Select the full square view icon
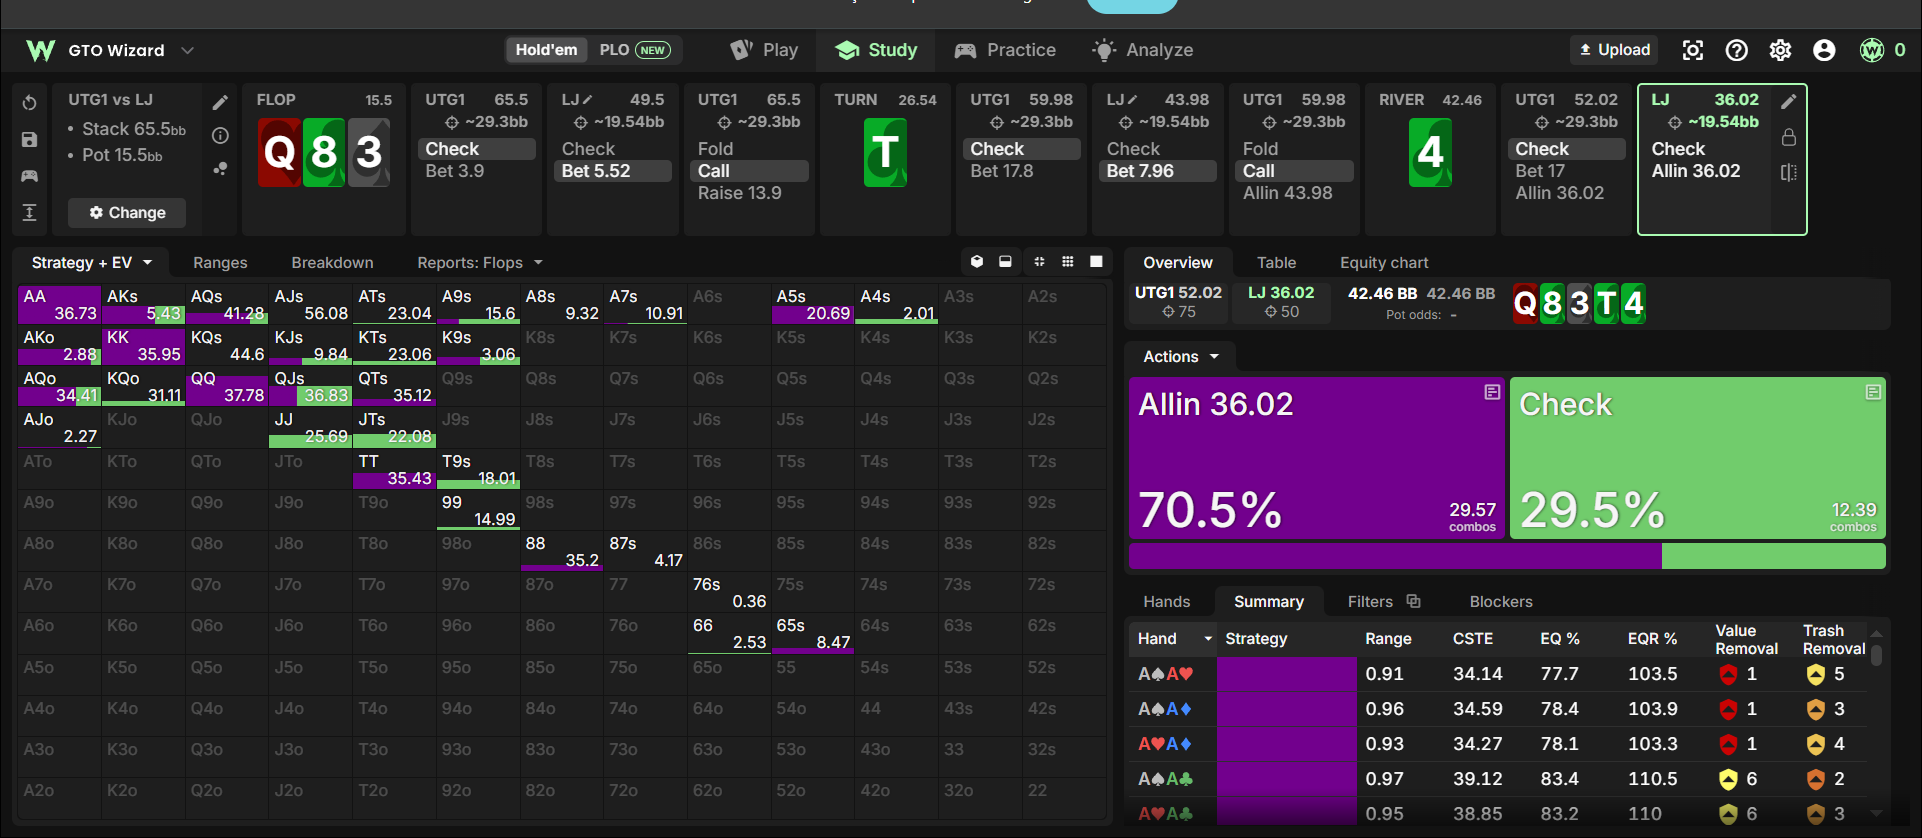The image size is (1922, 838). (1096, 262)
